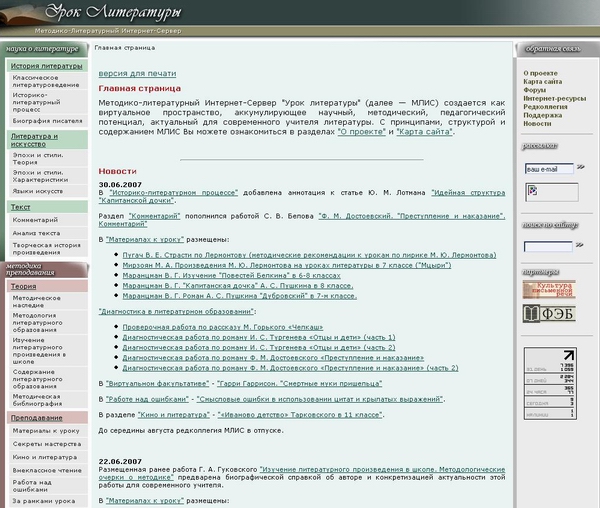Viewport: 600px width, 508px height.
Task: Open the Культура письменной речи banner
Action: [549, 289]
